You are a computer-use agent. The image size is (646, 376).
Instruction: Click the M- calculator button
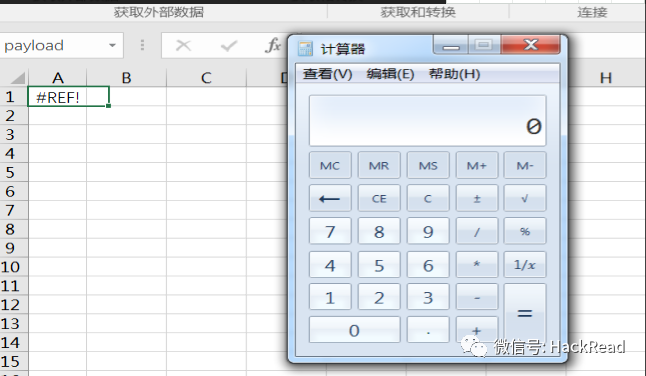pos(525,165)
